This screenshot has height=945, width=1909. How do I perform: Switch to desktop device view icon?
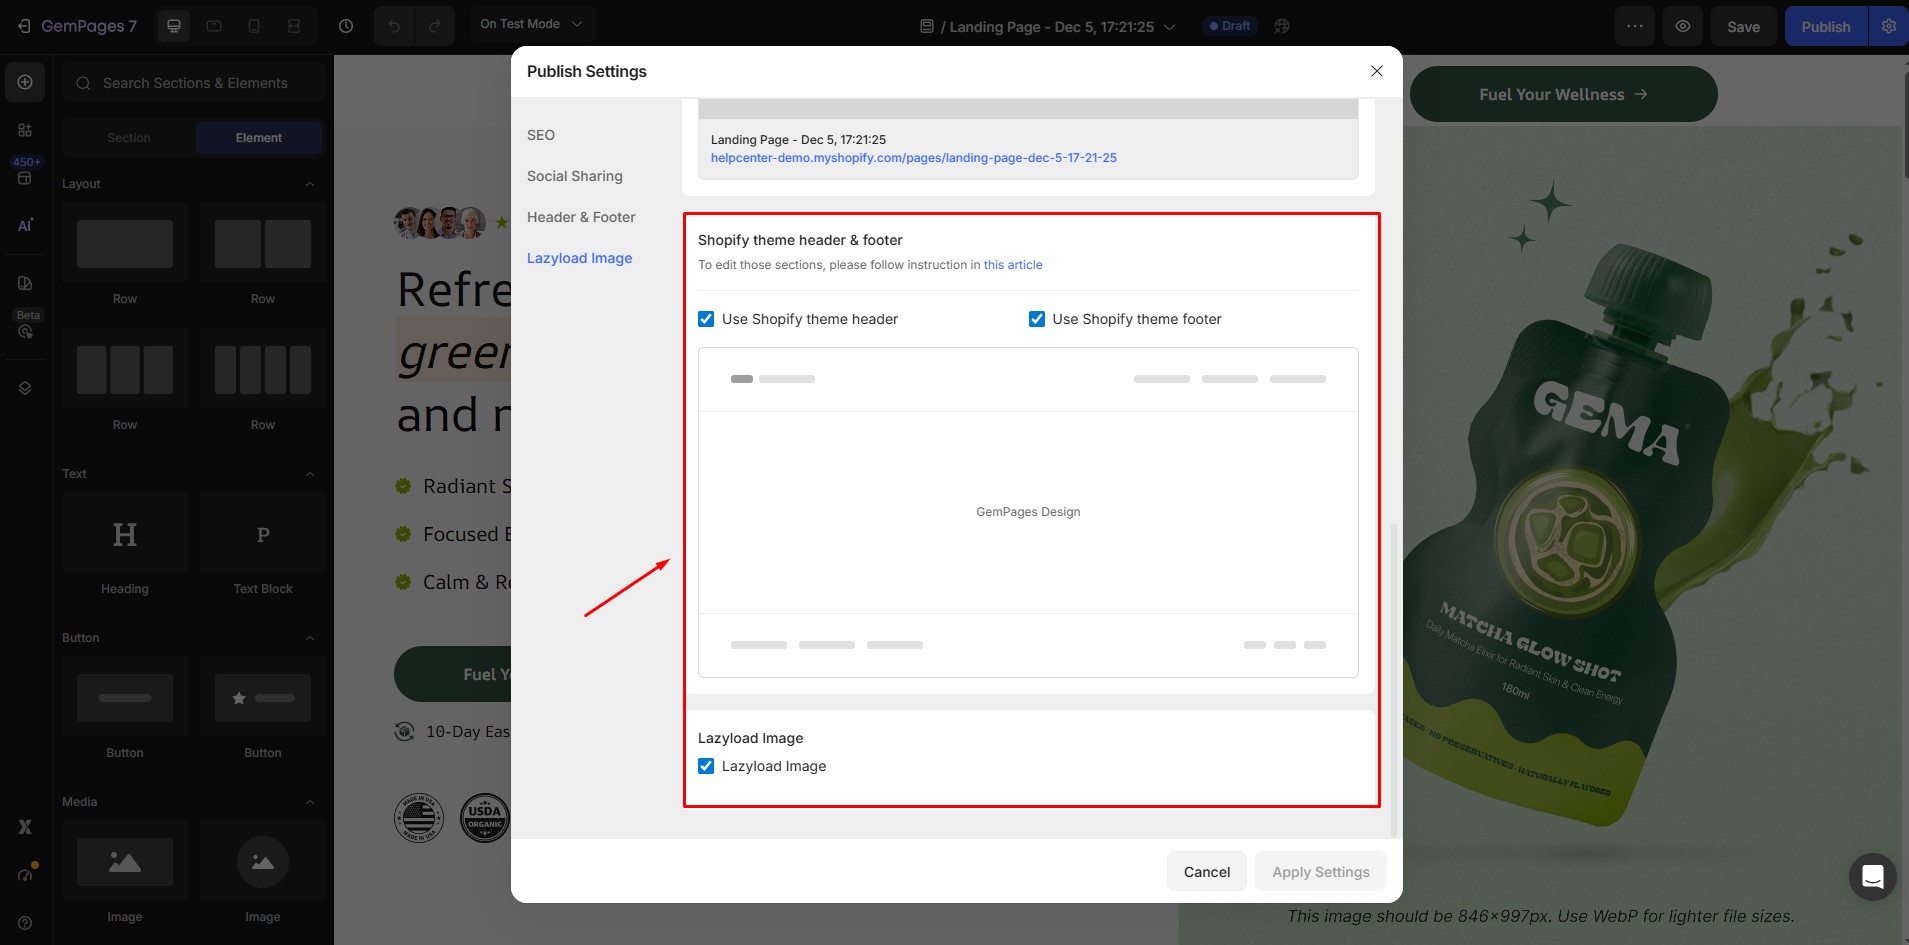pos(174,26)
